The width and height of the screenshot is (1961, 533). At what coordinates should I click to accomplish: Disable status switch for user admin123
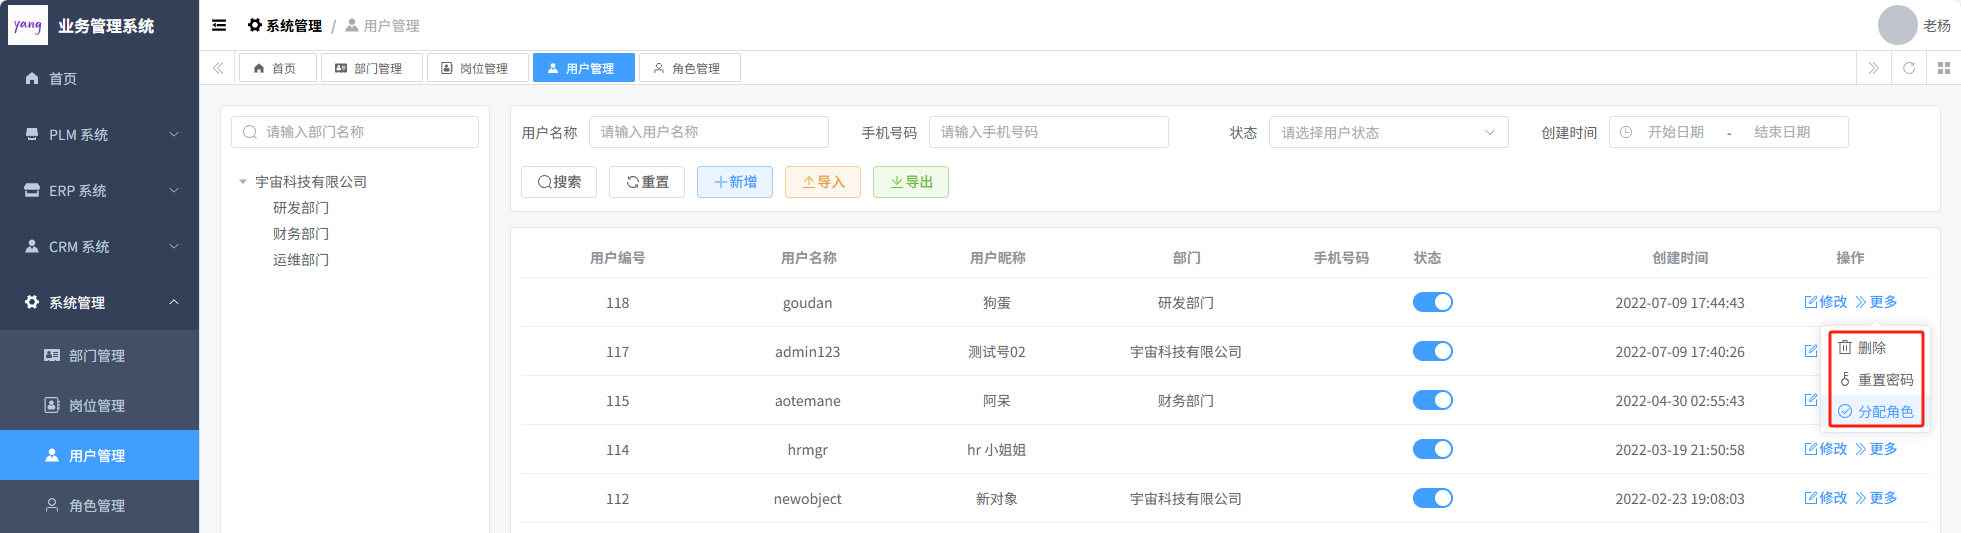coord(1432,351)
